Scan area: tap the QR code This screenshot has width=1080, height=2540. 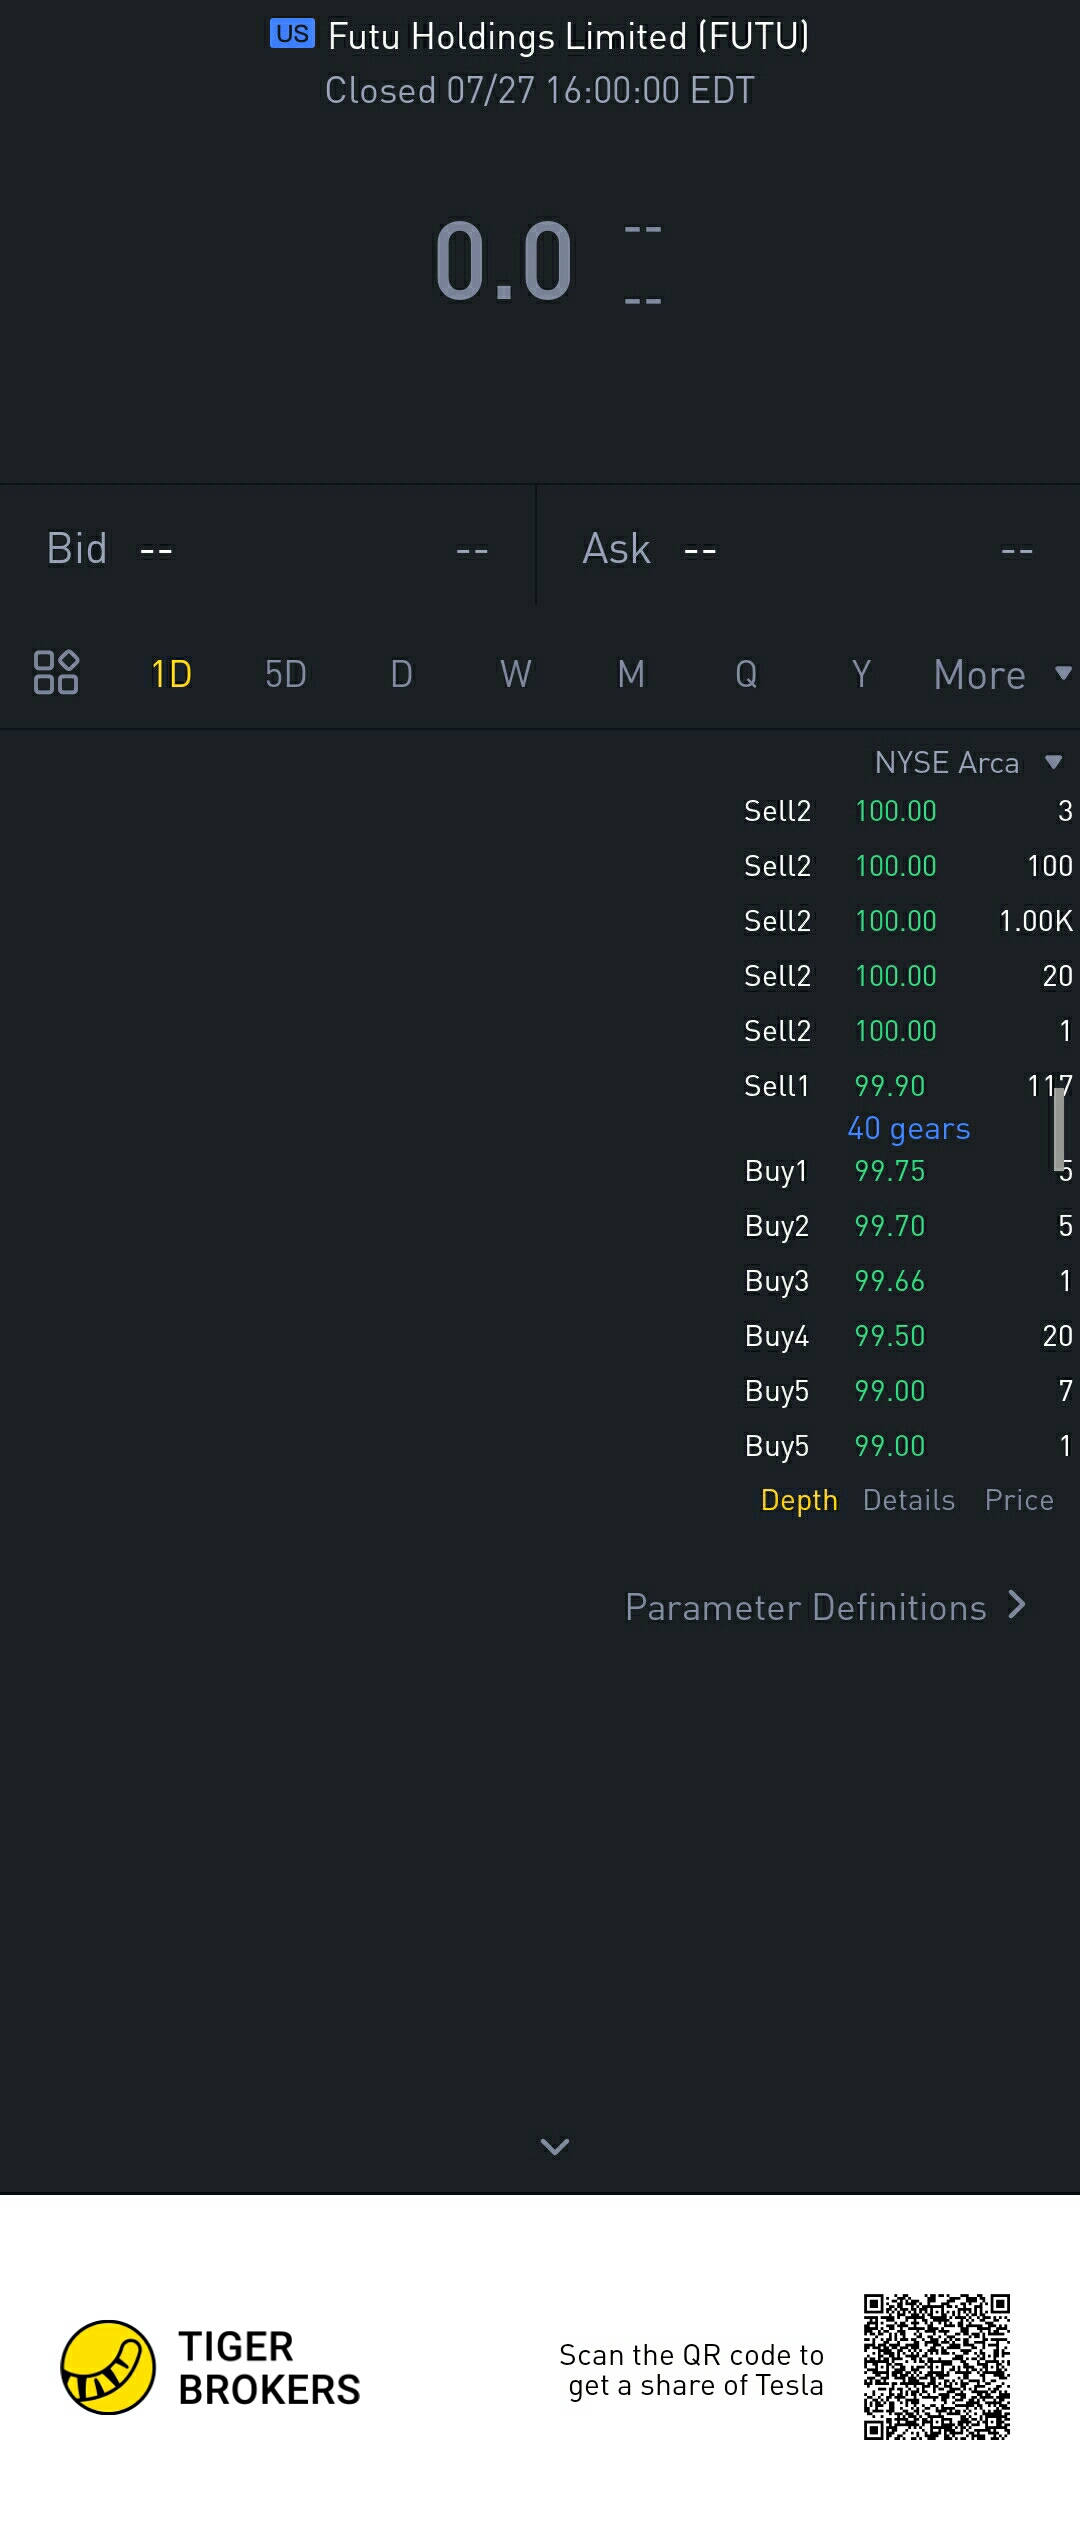tap(936, 2367)
